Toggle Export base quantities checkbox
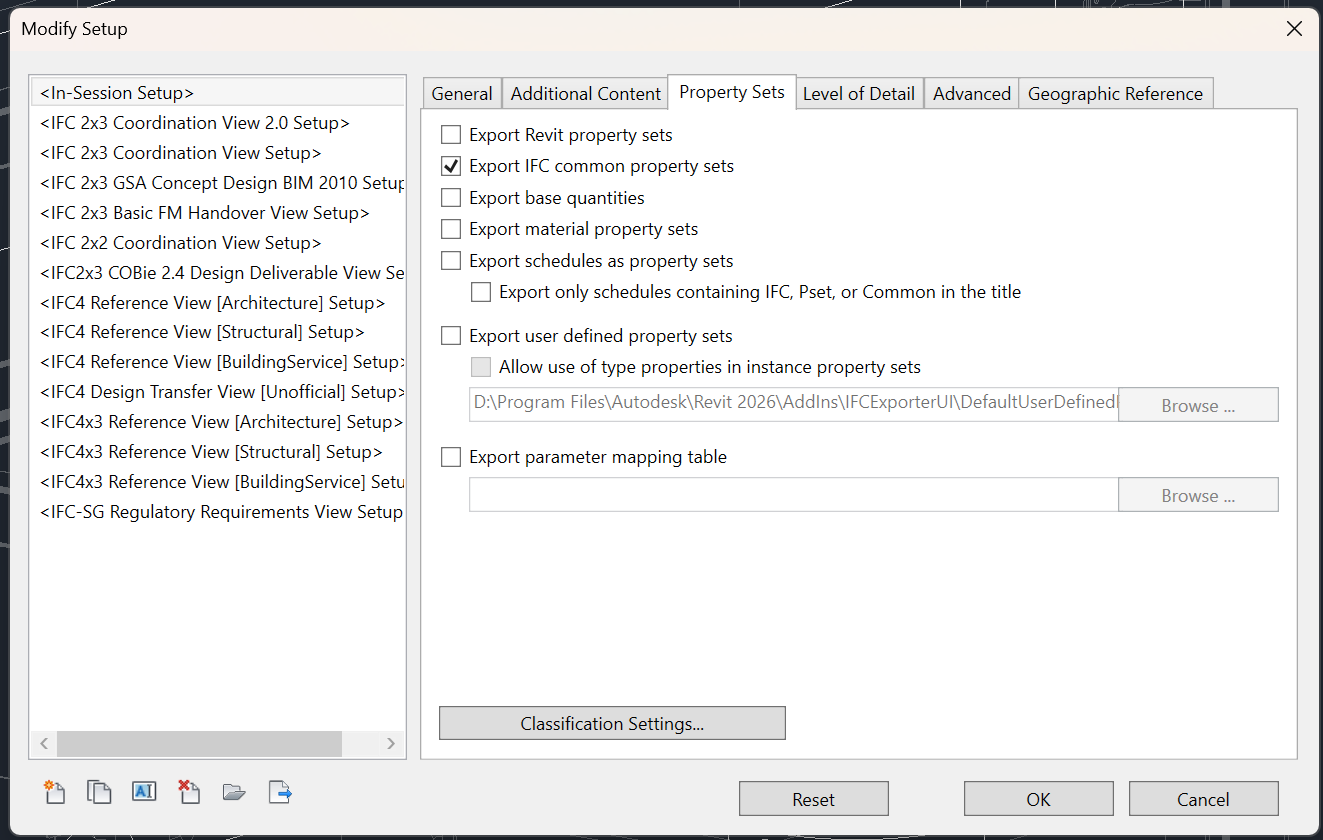This screenshot has height=840, width=1323. tap(451, 198)
